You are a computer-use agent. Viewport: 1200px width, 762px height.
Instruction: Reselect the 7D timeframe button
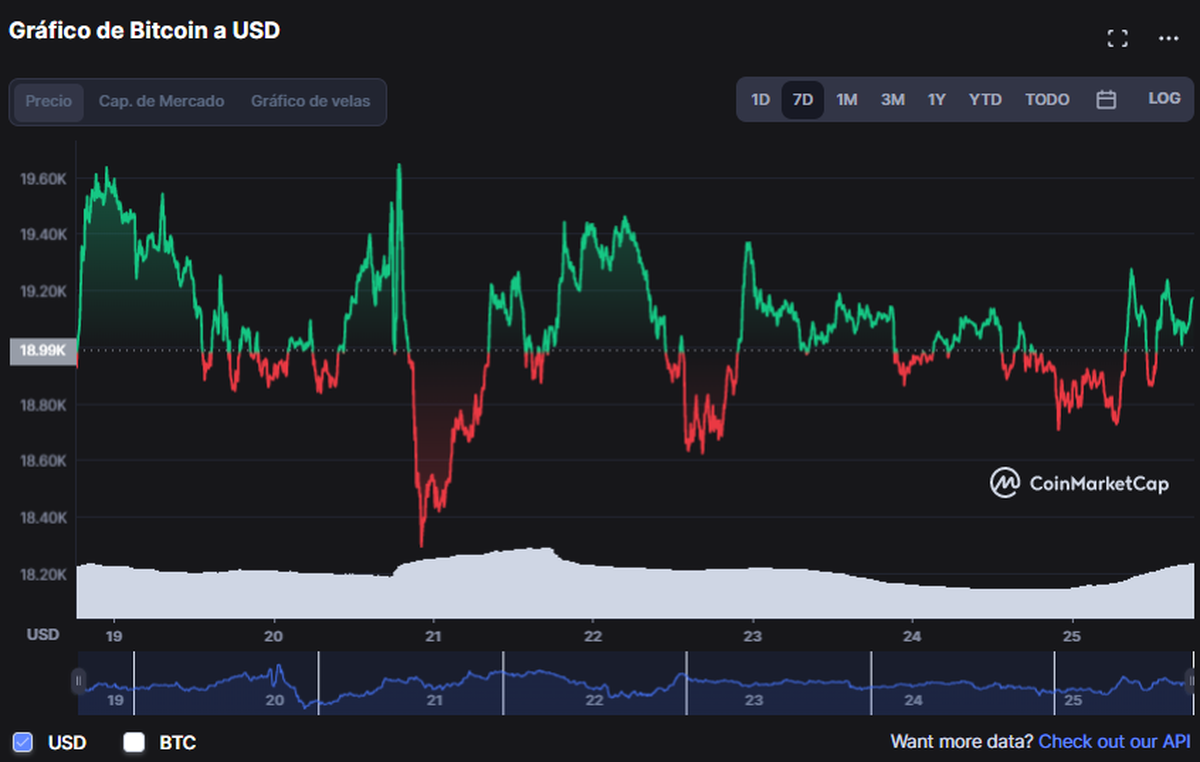point(802,99)
